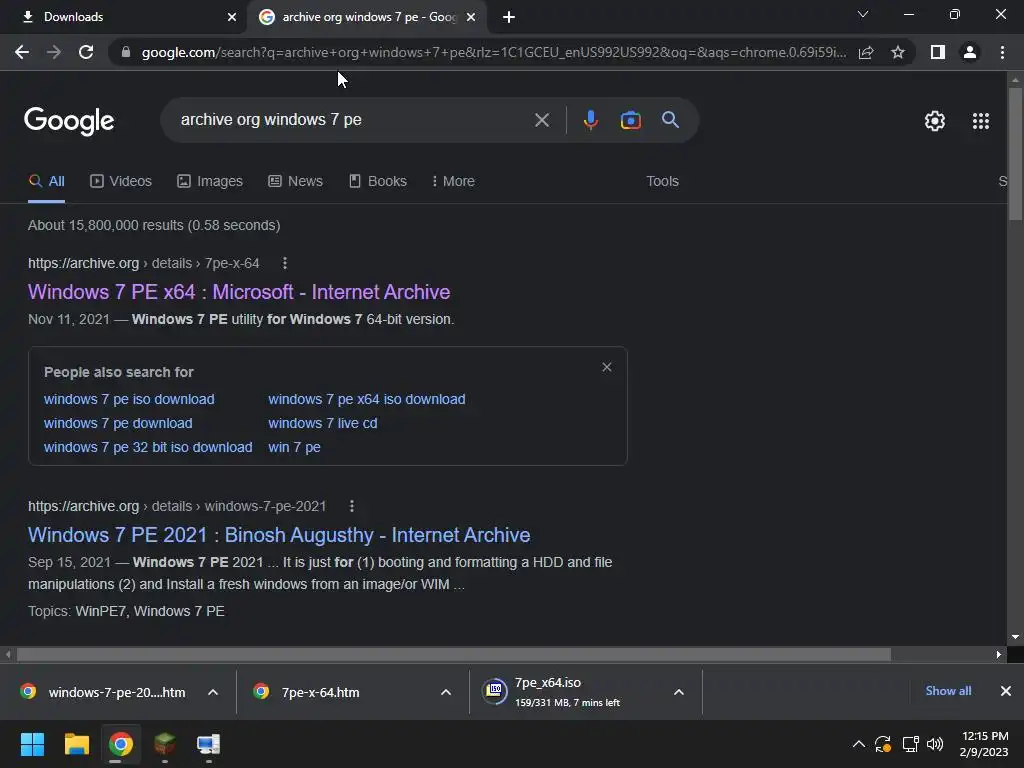Search by image with the camera icon
1024x768 pixels.
coord(630,120)
